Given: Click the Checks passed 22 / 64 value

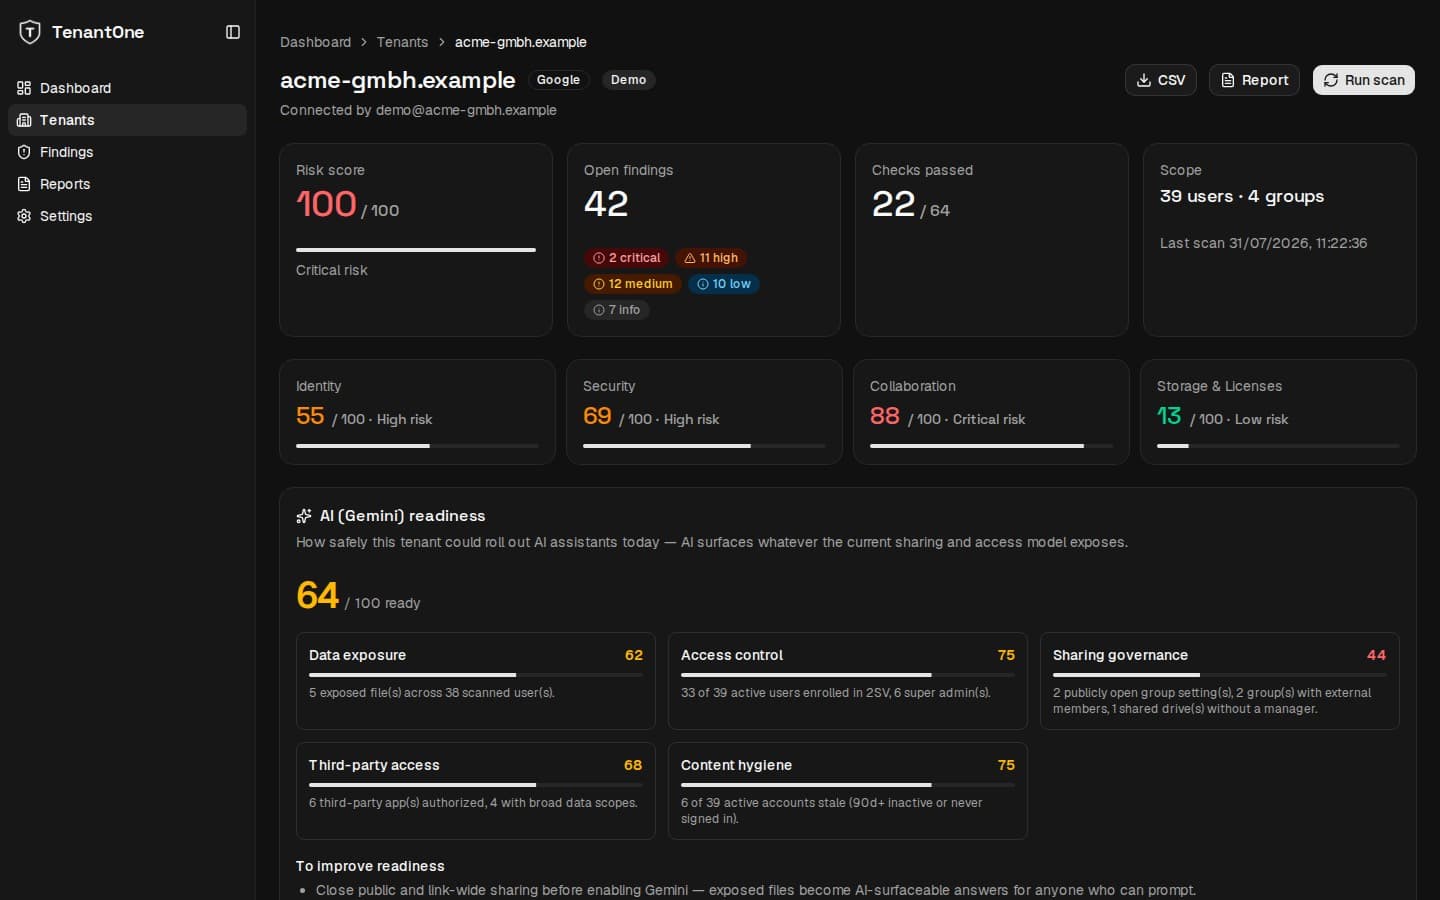Looking at the screenshot, I should [x=911, y=205].
